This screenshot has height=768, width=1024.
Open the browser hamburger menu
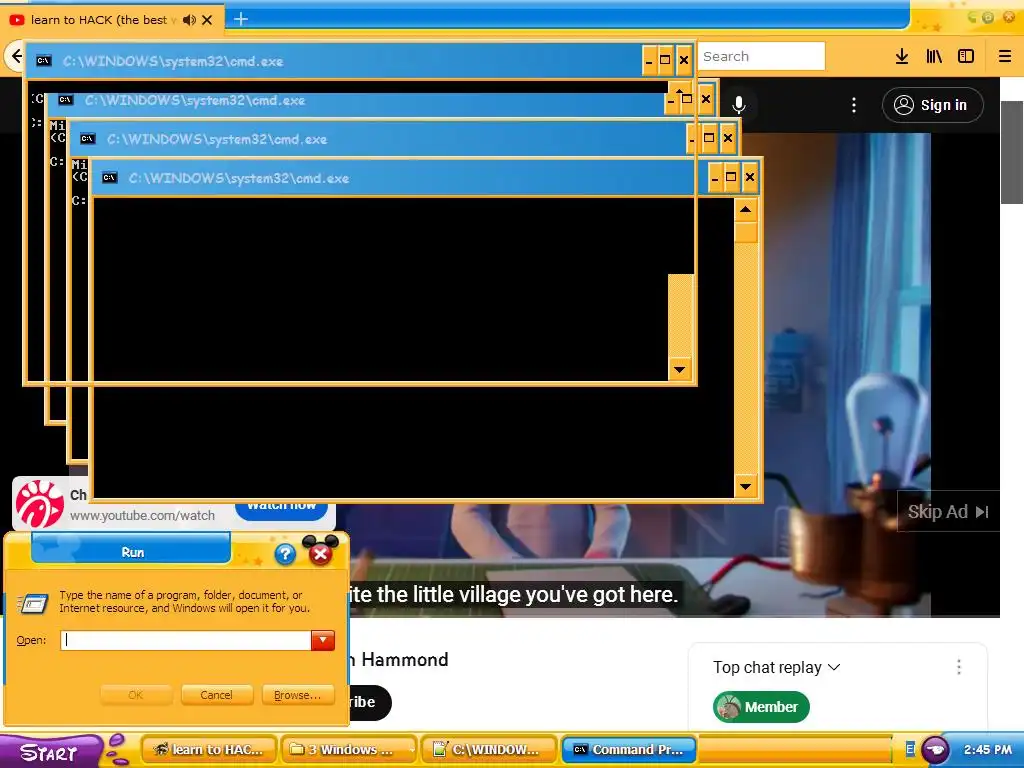click(x=1005, y=56)
